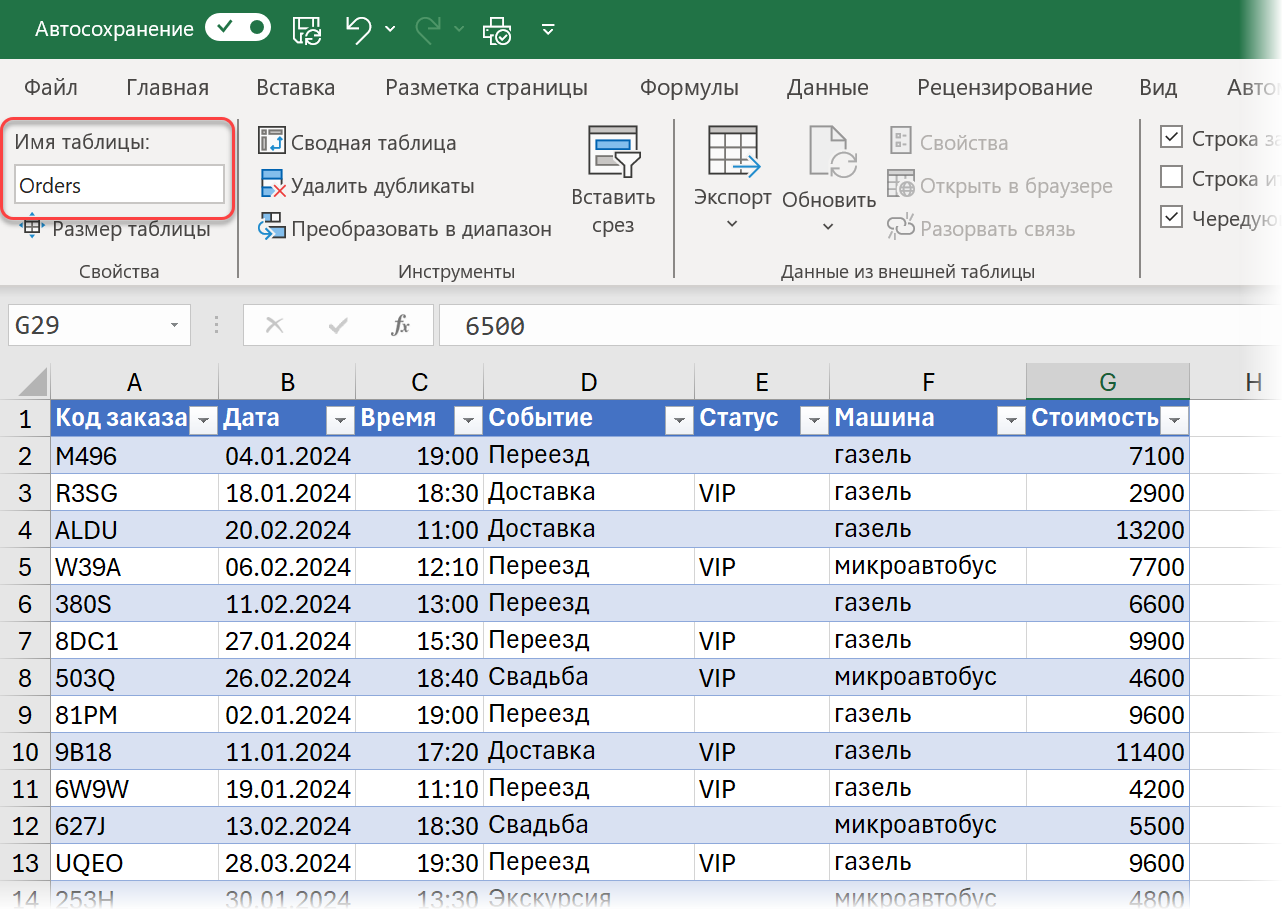The image size is (1283, 910).
Task: Click the Экспорт table icon
Action: [x=733, y=151]
